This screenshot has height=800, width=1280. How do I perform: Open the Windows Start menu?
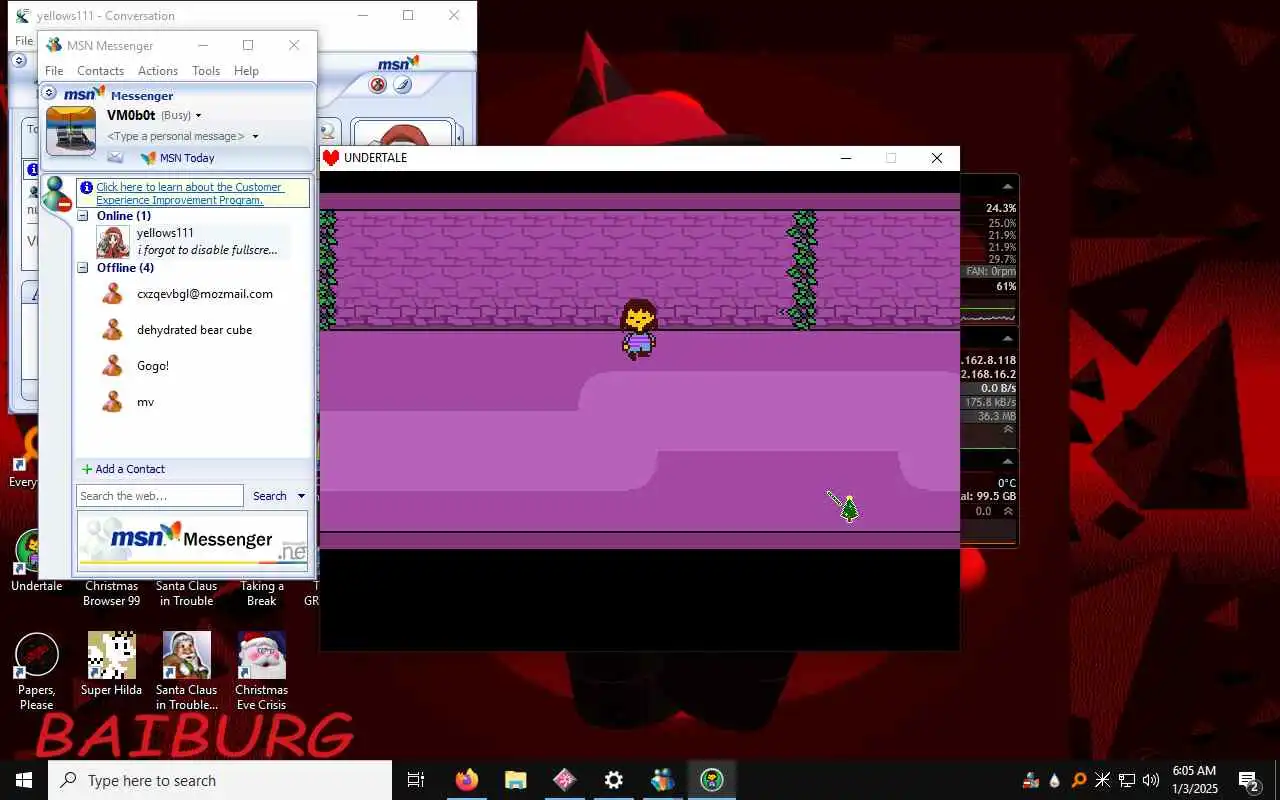24,780
